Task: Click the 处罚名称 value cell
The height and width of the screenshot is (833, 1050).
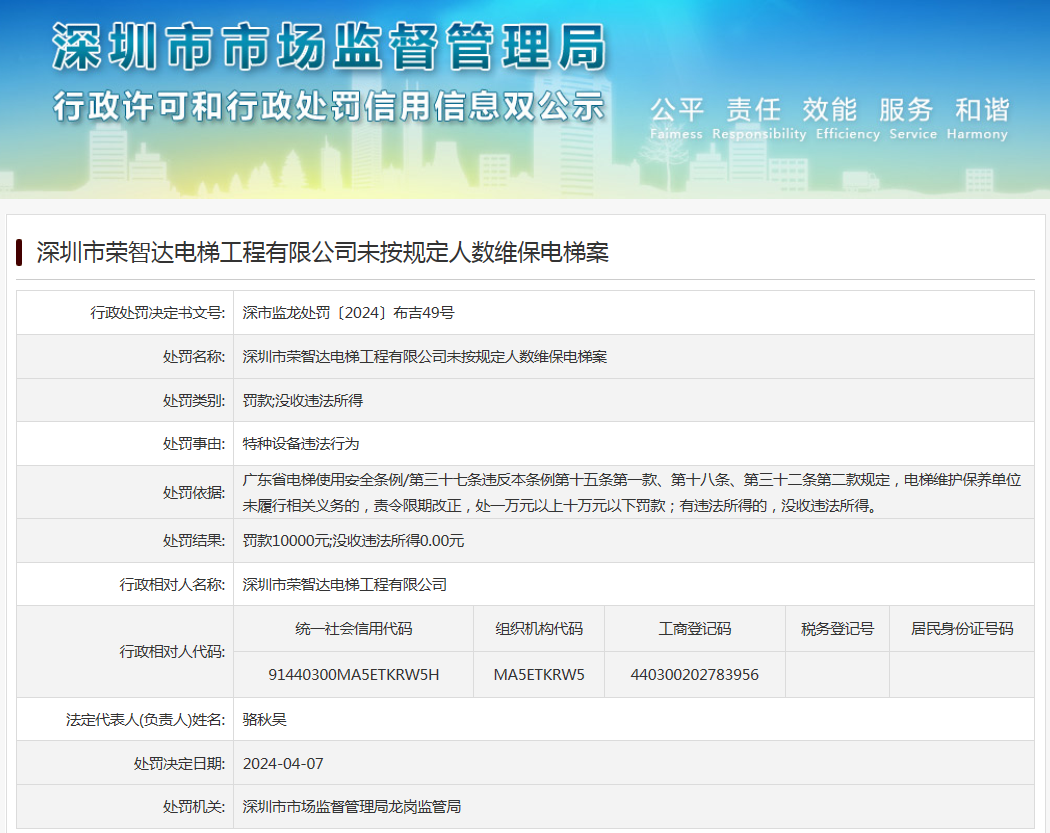Action: coord(424,357)
